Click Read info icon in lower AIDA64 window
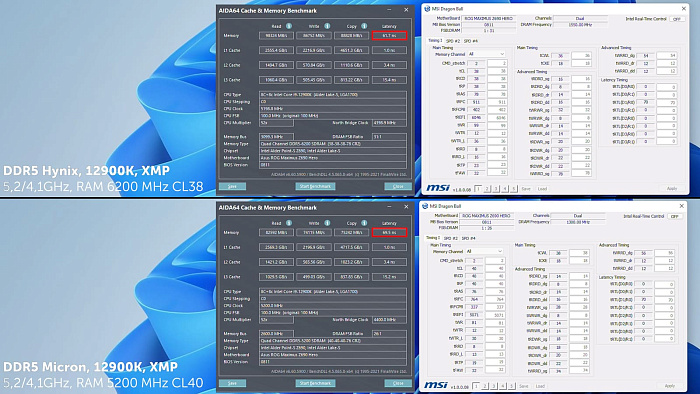This screenshot has height=394, width=700. pos(289,223)
